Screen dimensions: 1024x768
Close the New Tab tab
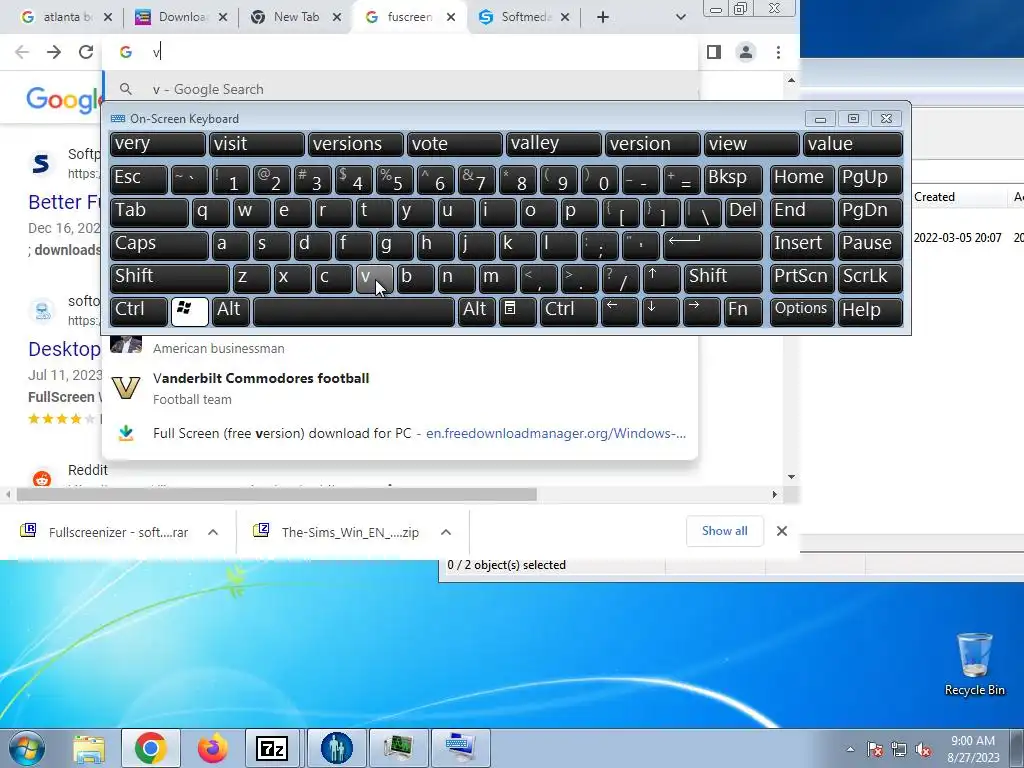pos(337,18)
